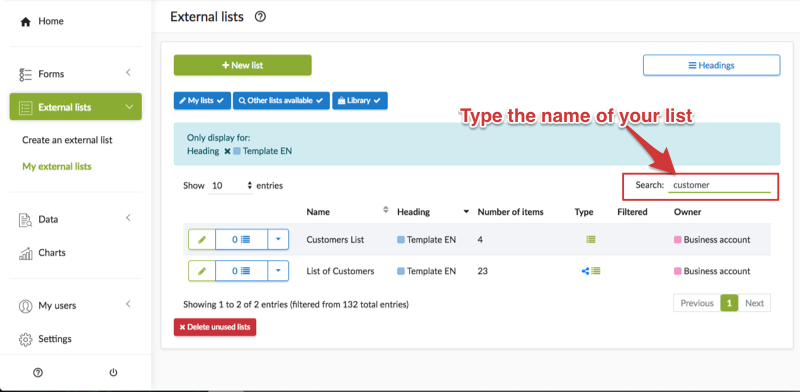
Task: Click the item count 23
Action: (483, 271)
